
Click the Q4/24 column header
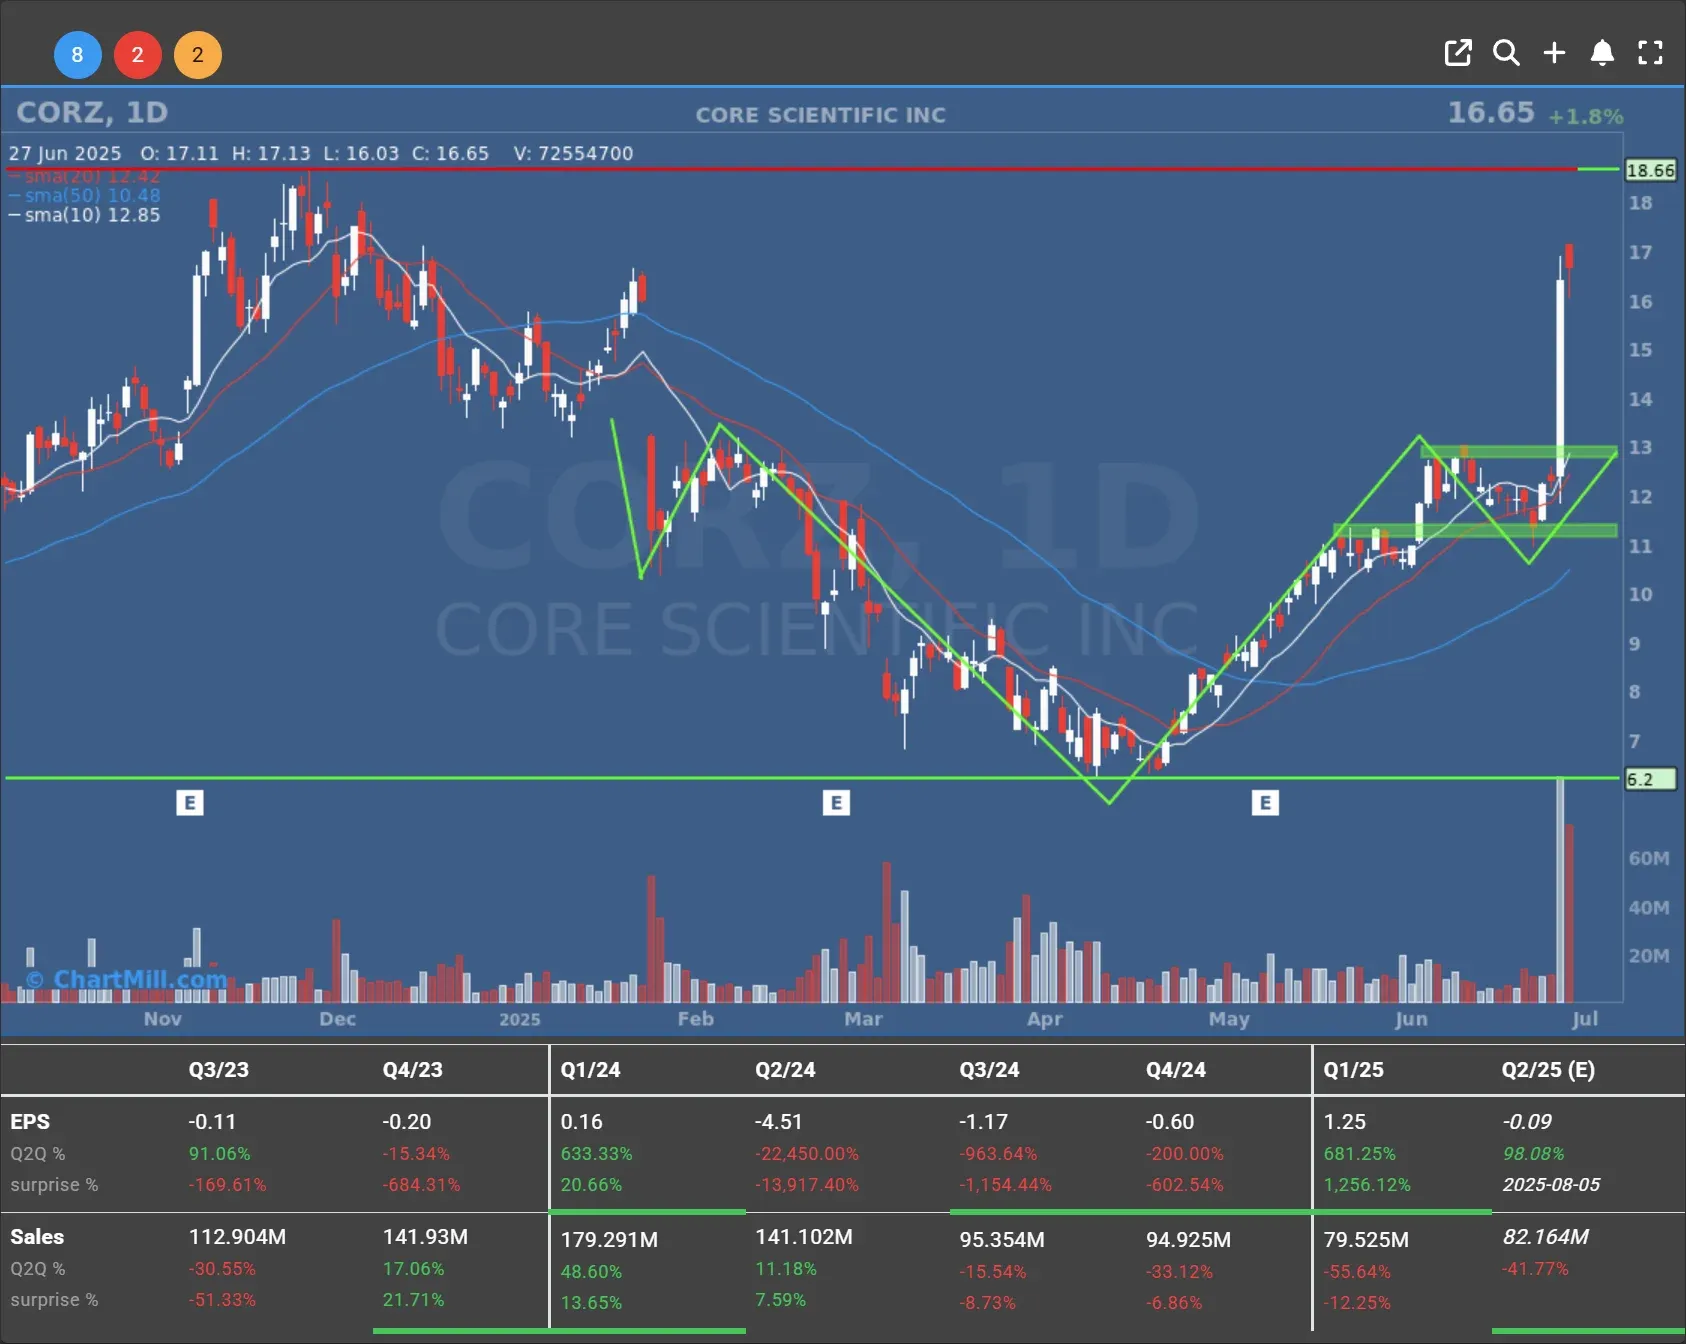coord(1176,1069)
